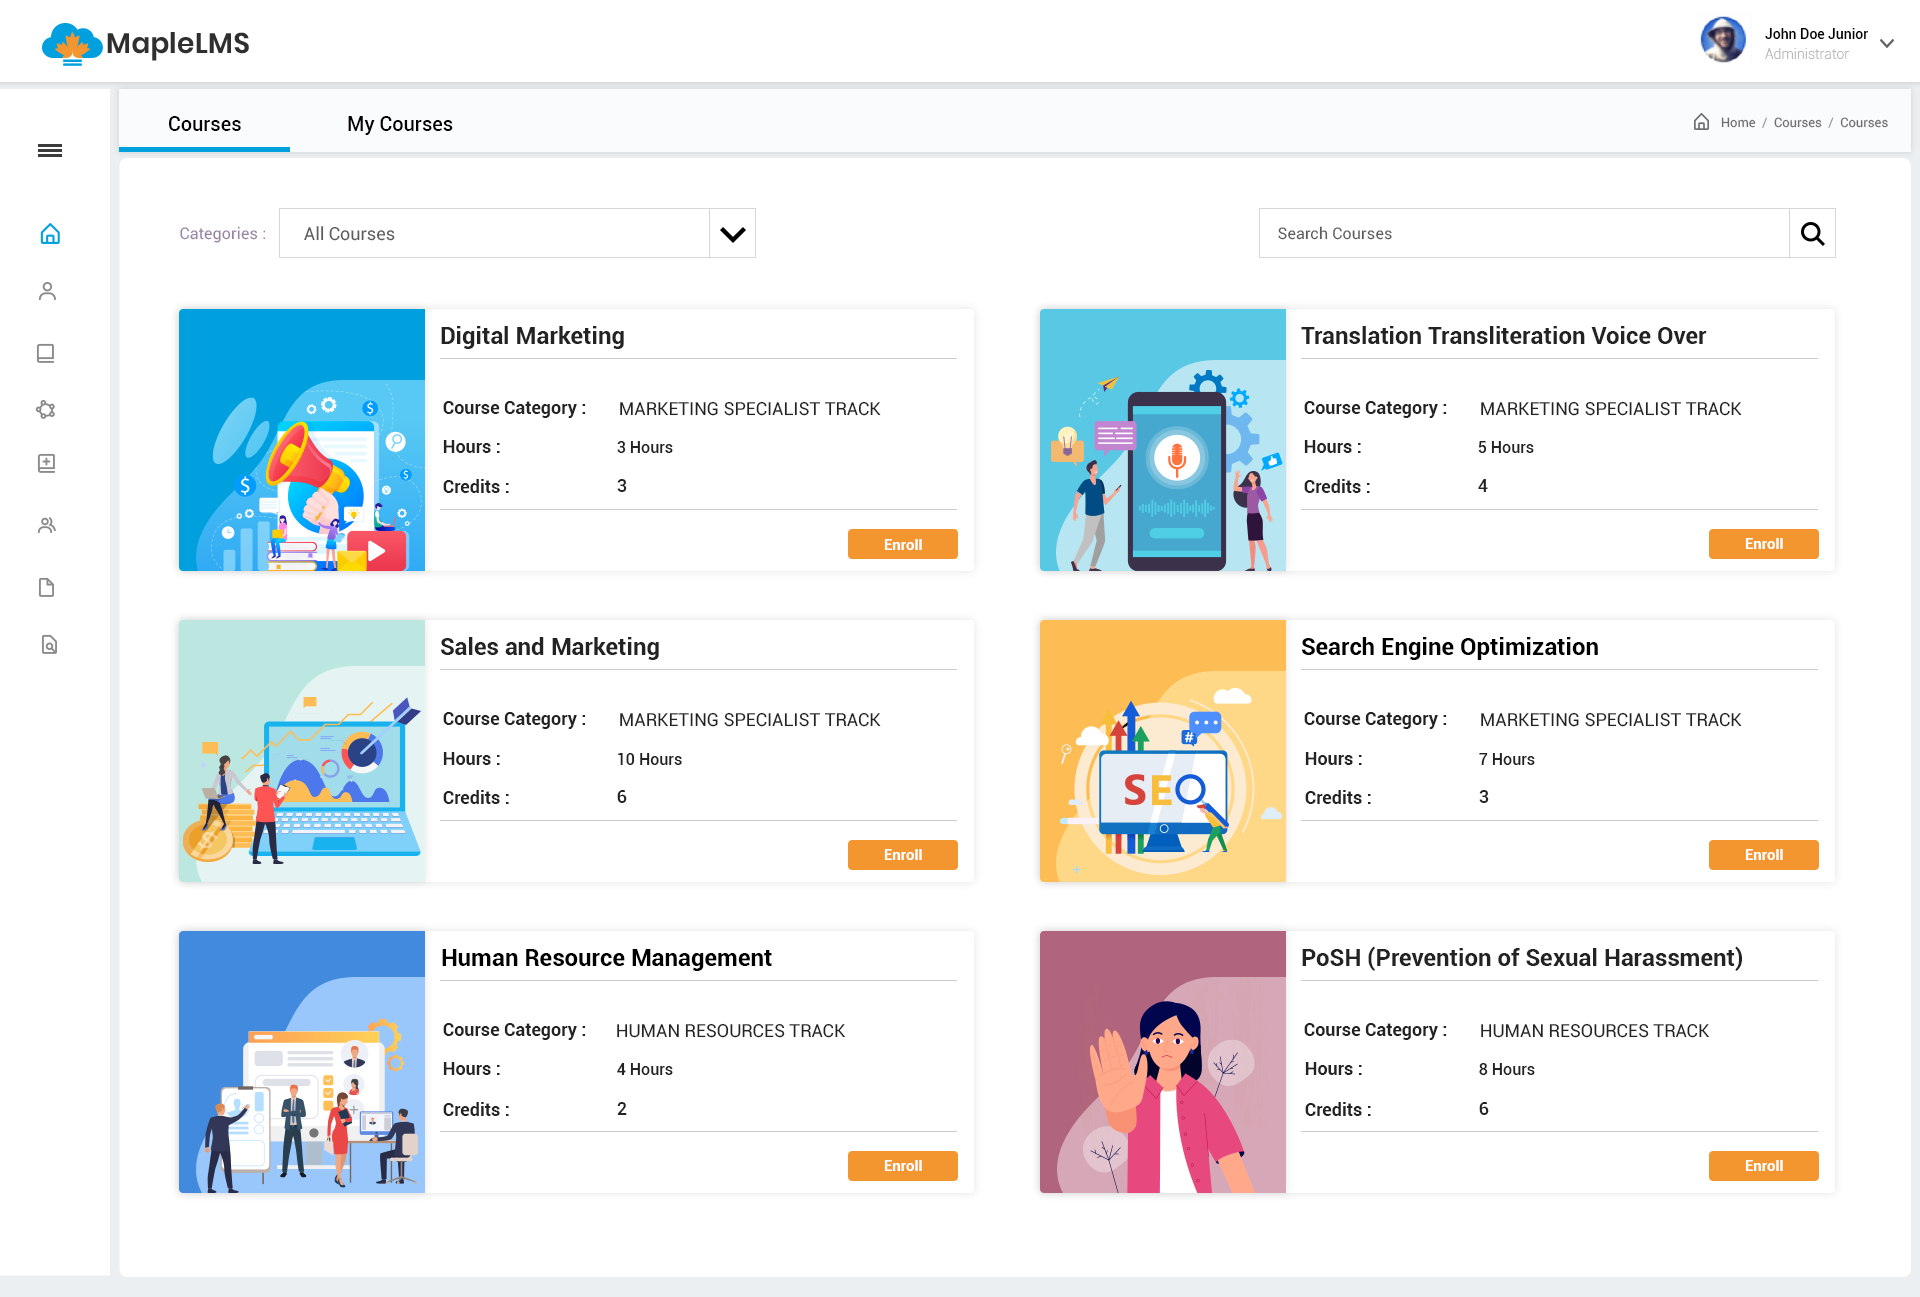
Task: Click the document file sidebar icon
Action: click(46, 587)
